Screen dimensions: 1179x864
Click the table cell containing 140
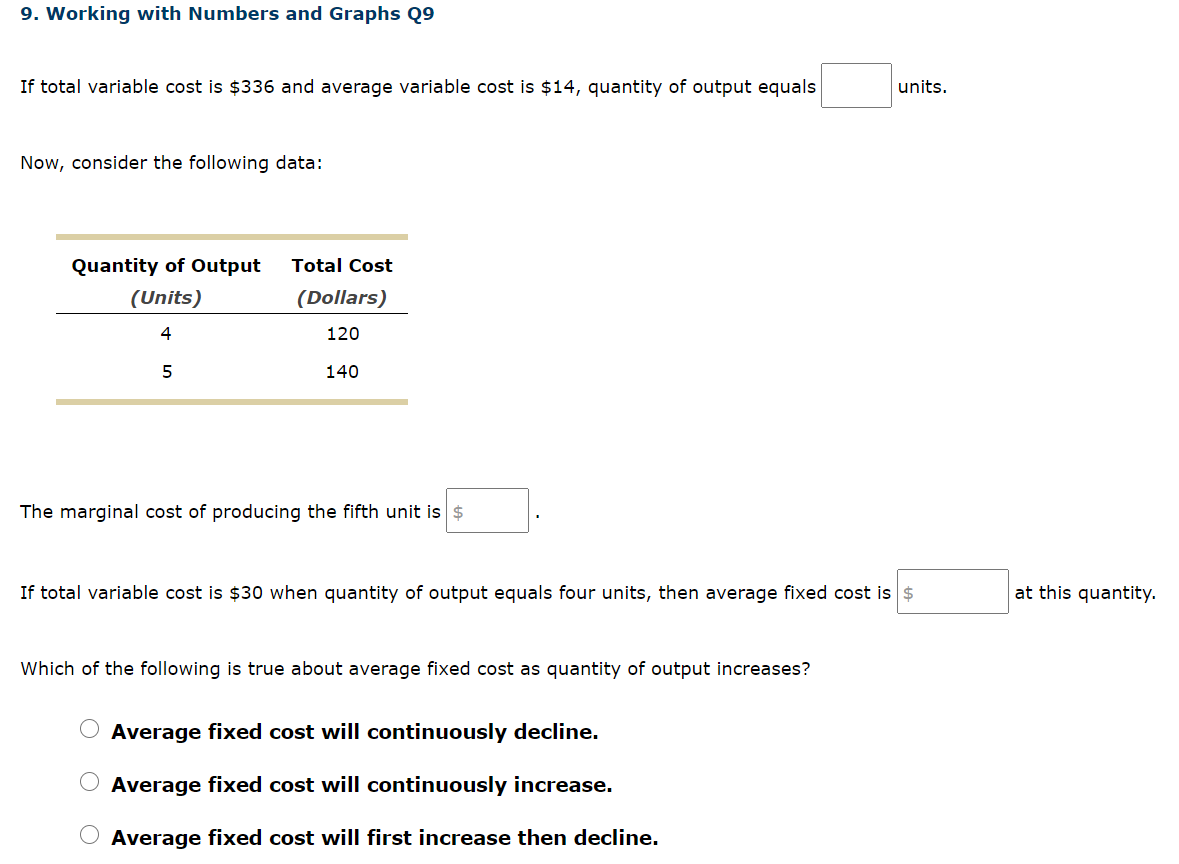[343, 371]
